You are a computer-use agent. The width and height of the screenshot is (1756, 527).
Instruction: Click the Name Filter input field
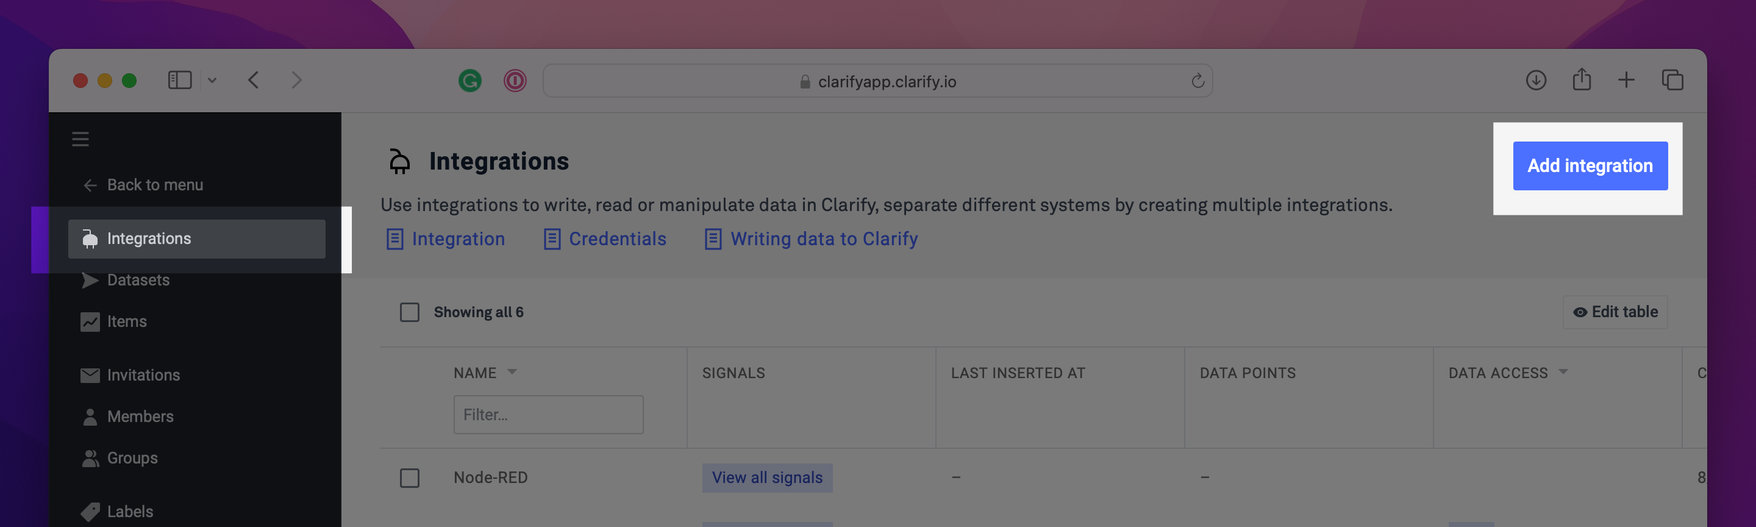click(548, 414)
